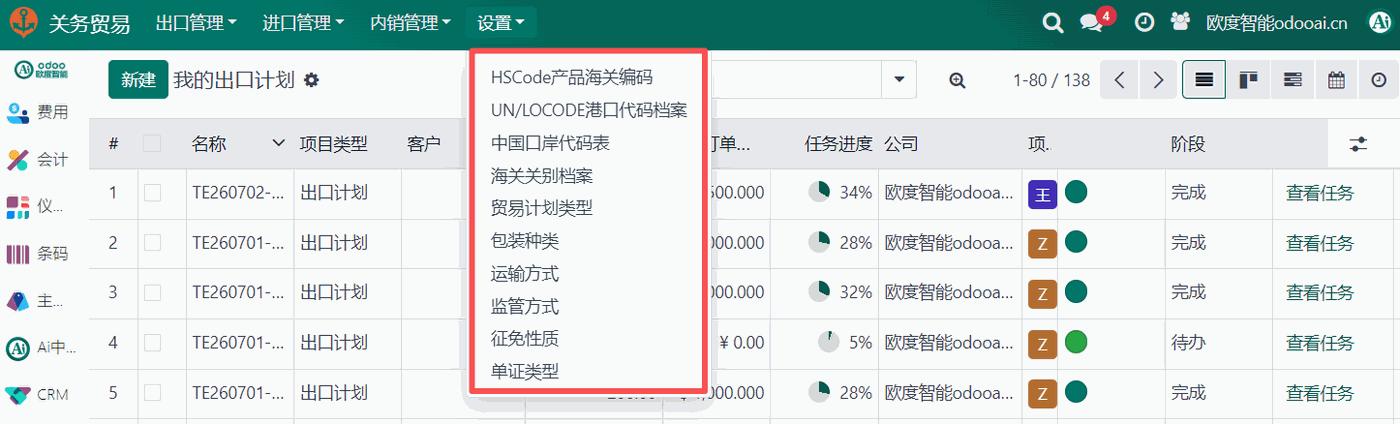Check the checkbox for row 1
Image resolution: width=1400 pixels, height=424 pixels.
point(152,193)
